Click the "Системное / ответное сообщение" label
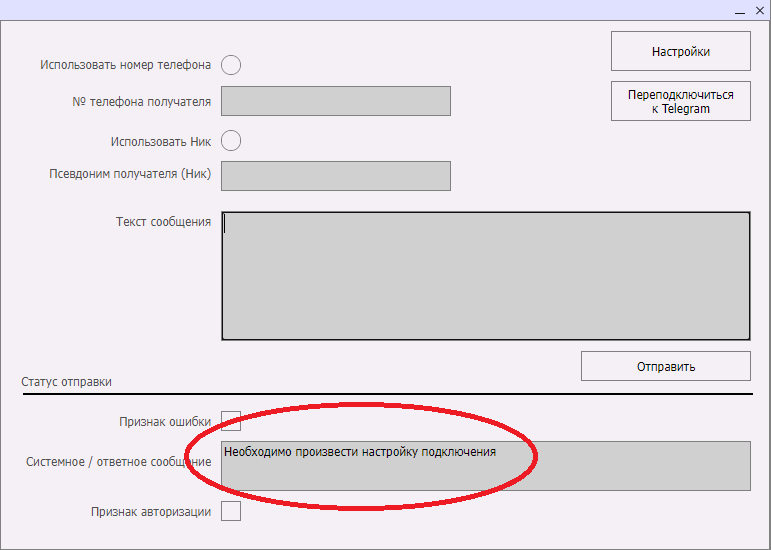The width and height of the screenshot is (771, 550). [118, 462]
